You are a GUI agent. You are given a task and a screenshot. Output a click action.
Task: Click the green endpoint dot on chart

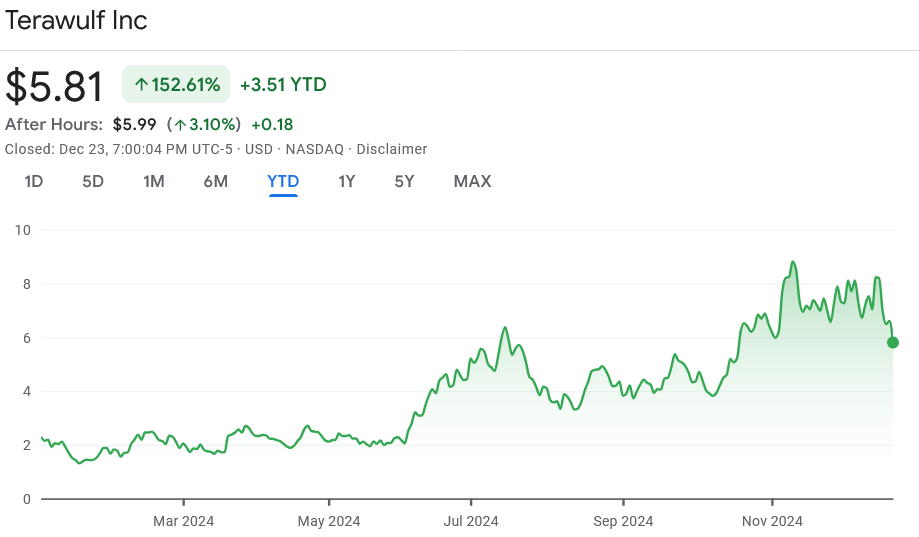(x=893, y=342)
